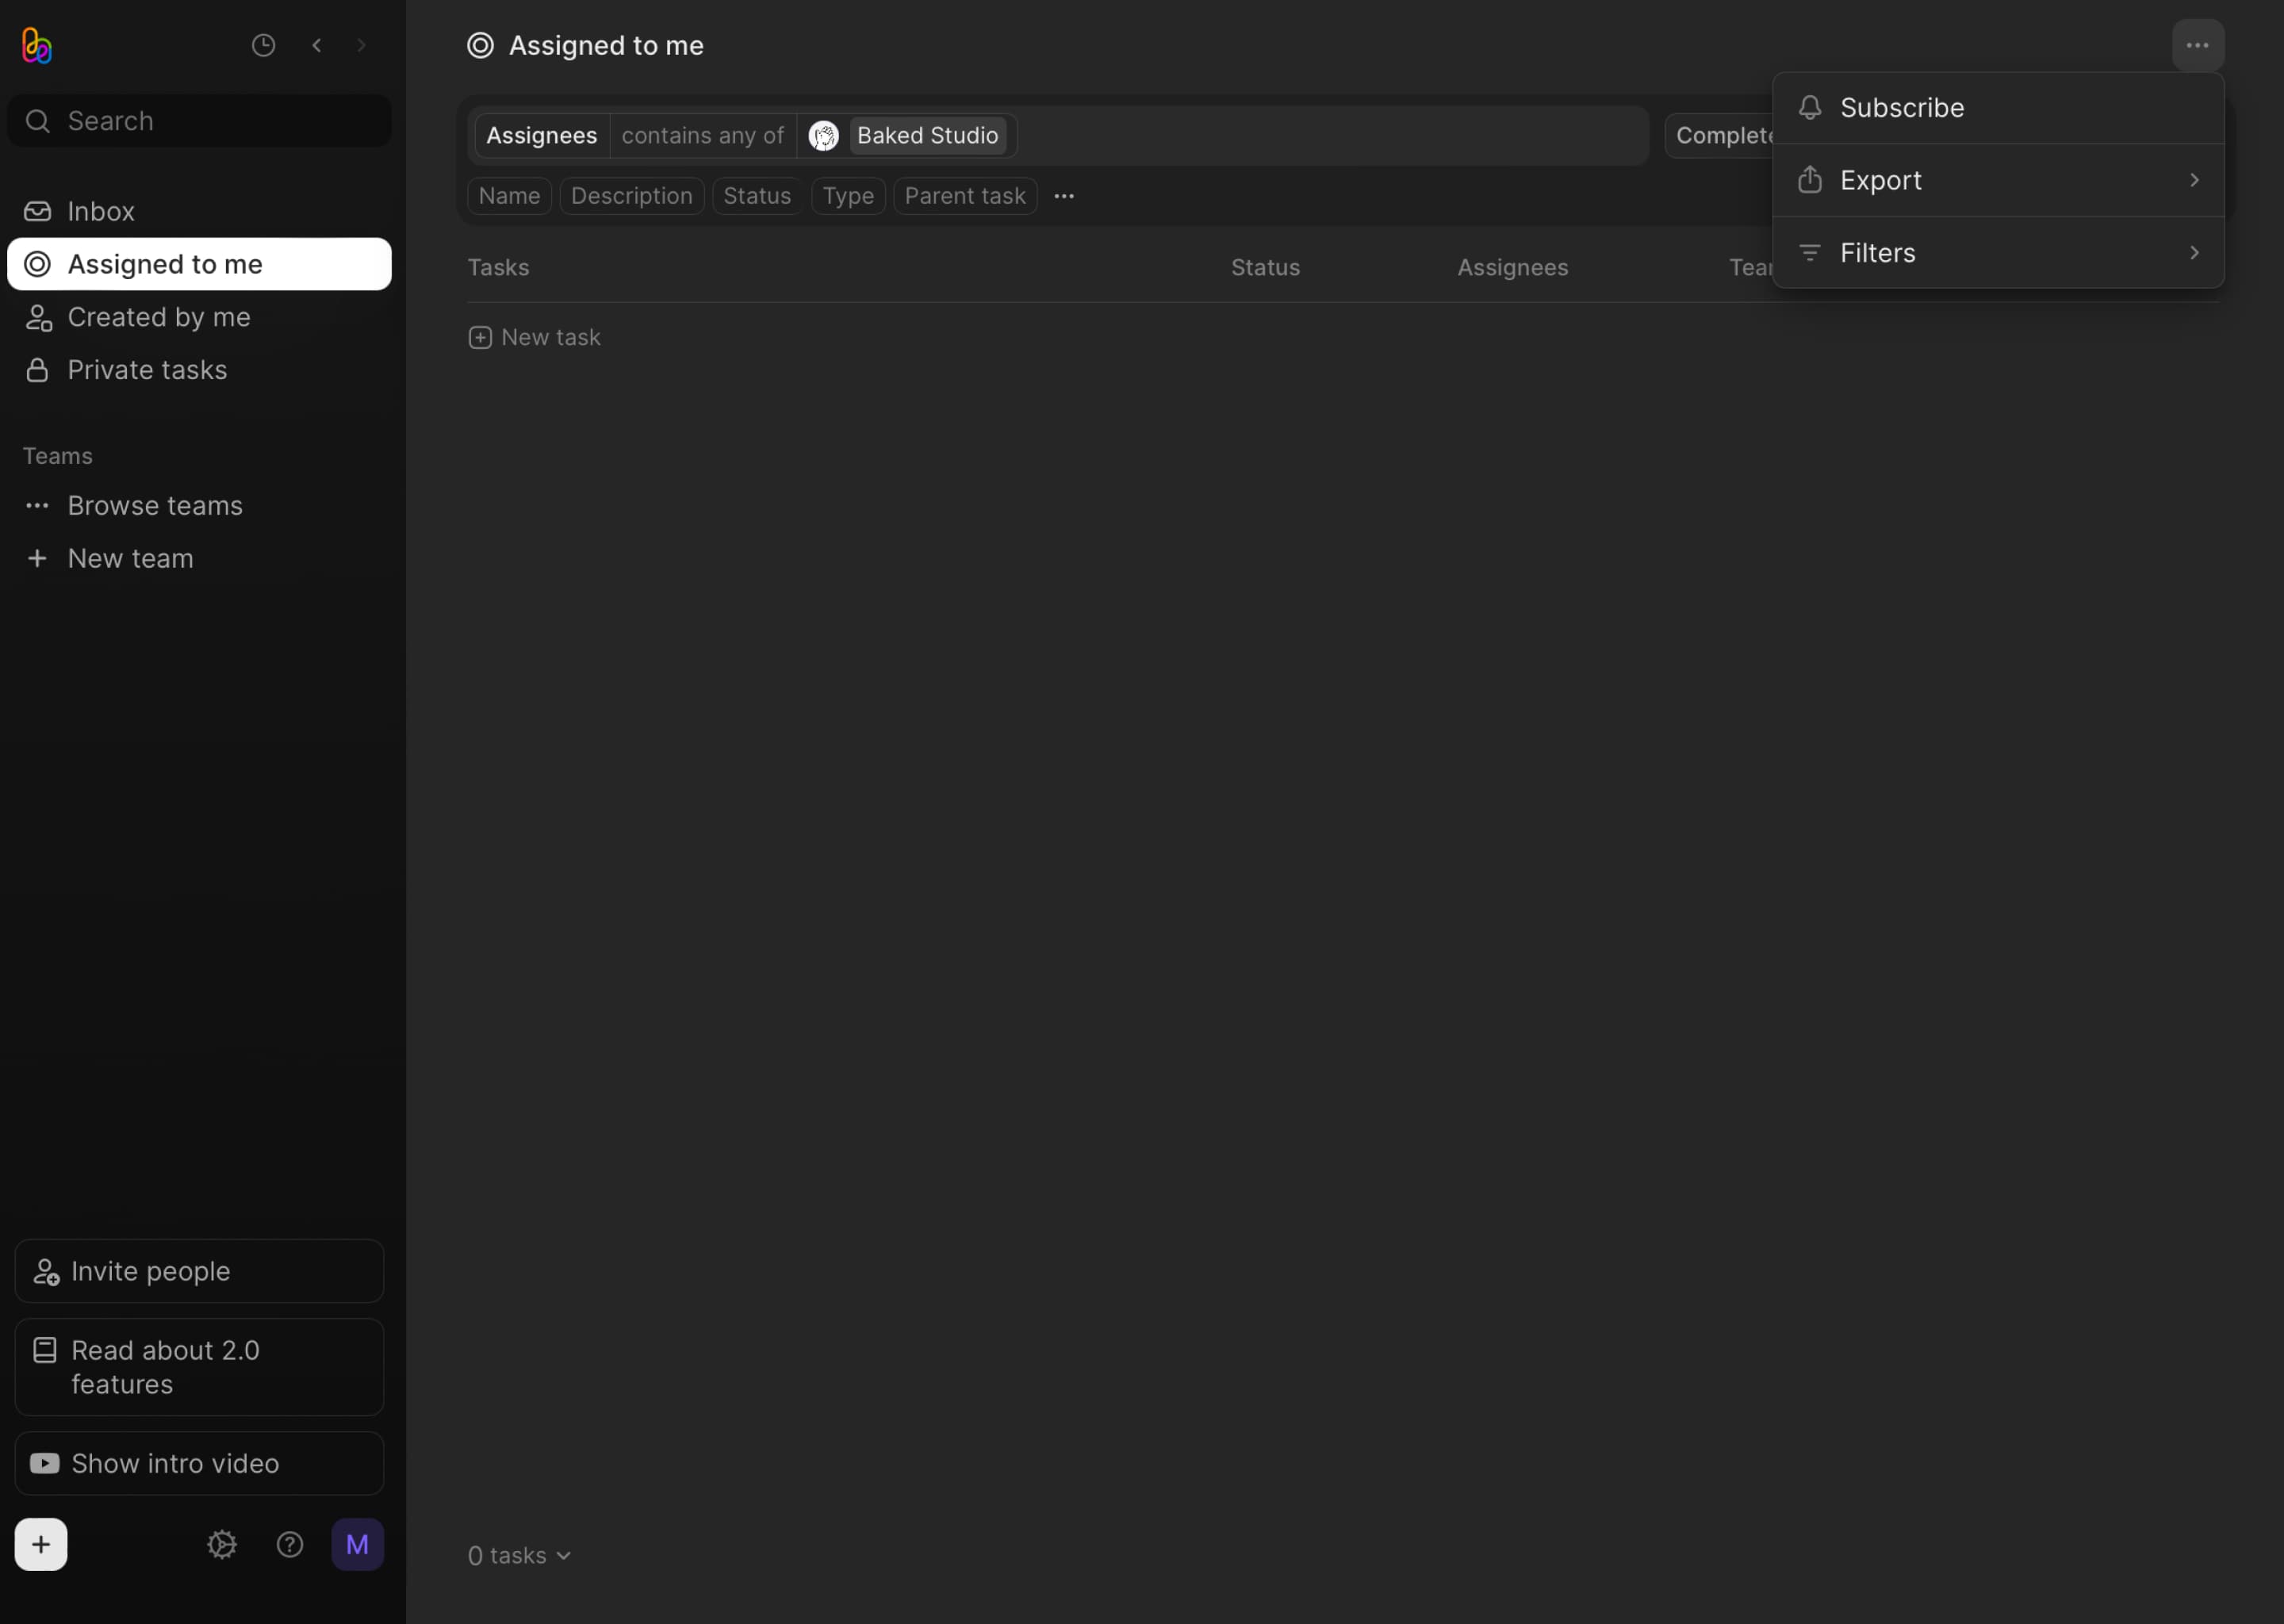This screenshot has width=2284, height=1624.
Task: Click the Assignees column header
Action: (1512, 268)
